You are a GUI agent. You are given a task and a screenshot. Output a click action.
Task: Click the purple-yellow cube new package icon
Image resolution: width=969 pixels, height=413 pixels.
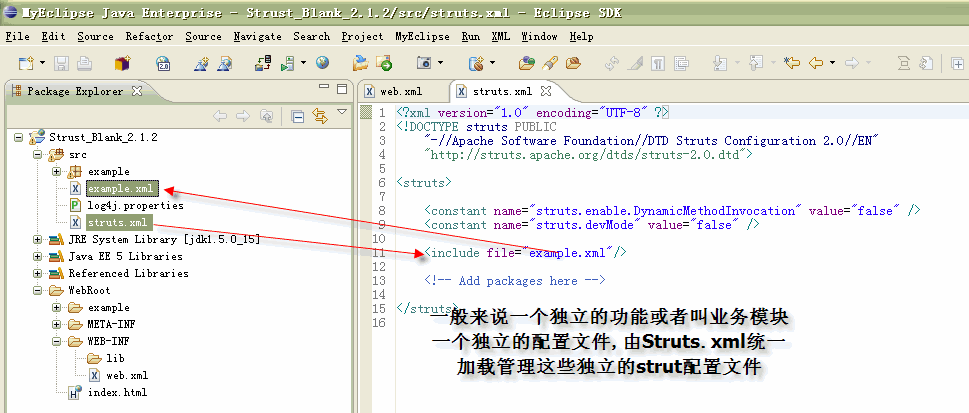click(122, 63)
